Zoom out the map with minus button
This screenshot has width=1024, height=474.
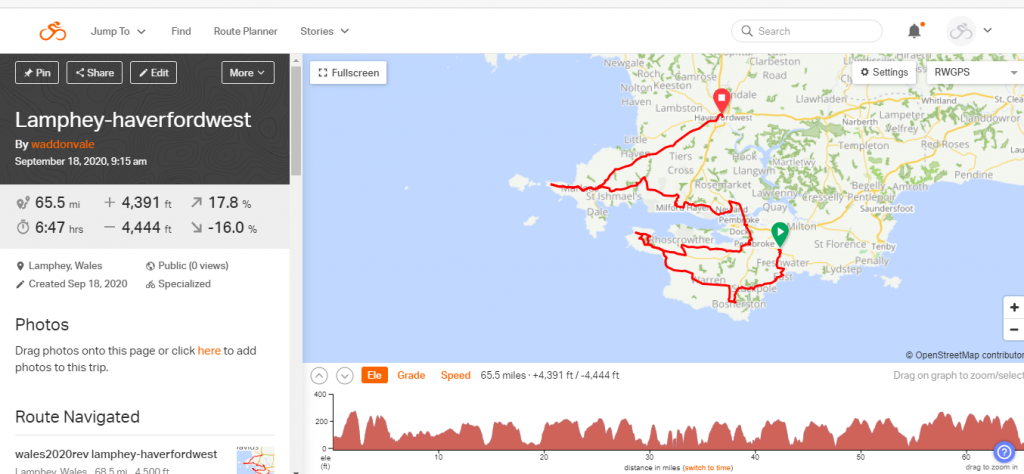[1014, 329]
